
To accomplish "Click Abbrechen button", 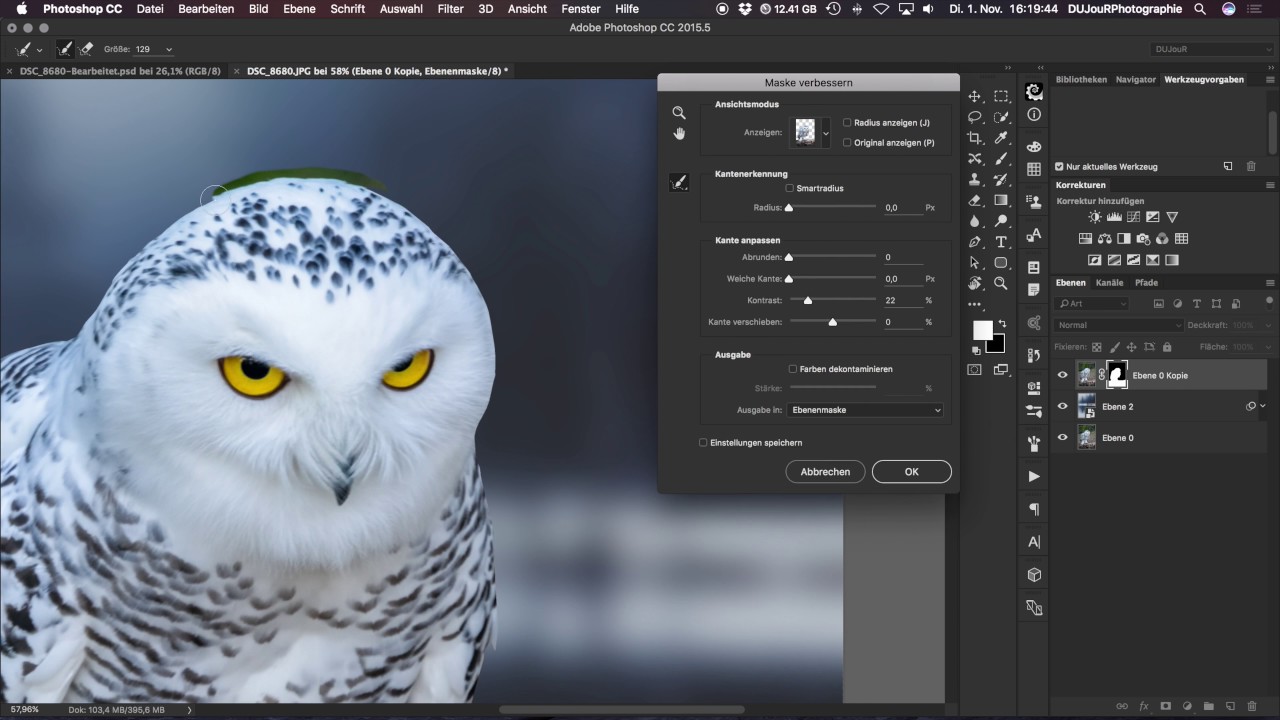I will click(825, 472).
